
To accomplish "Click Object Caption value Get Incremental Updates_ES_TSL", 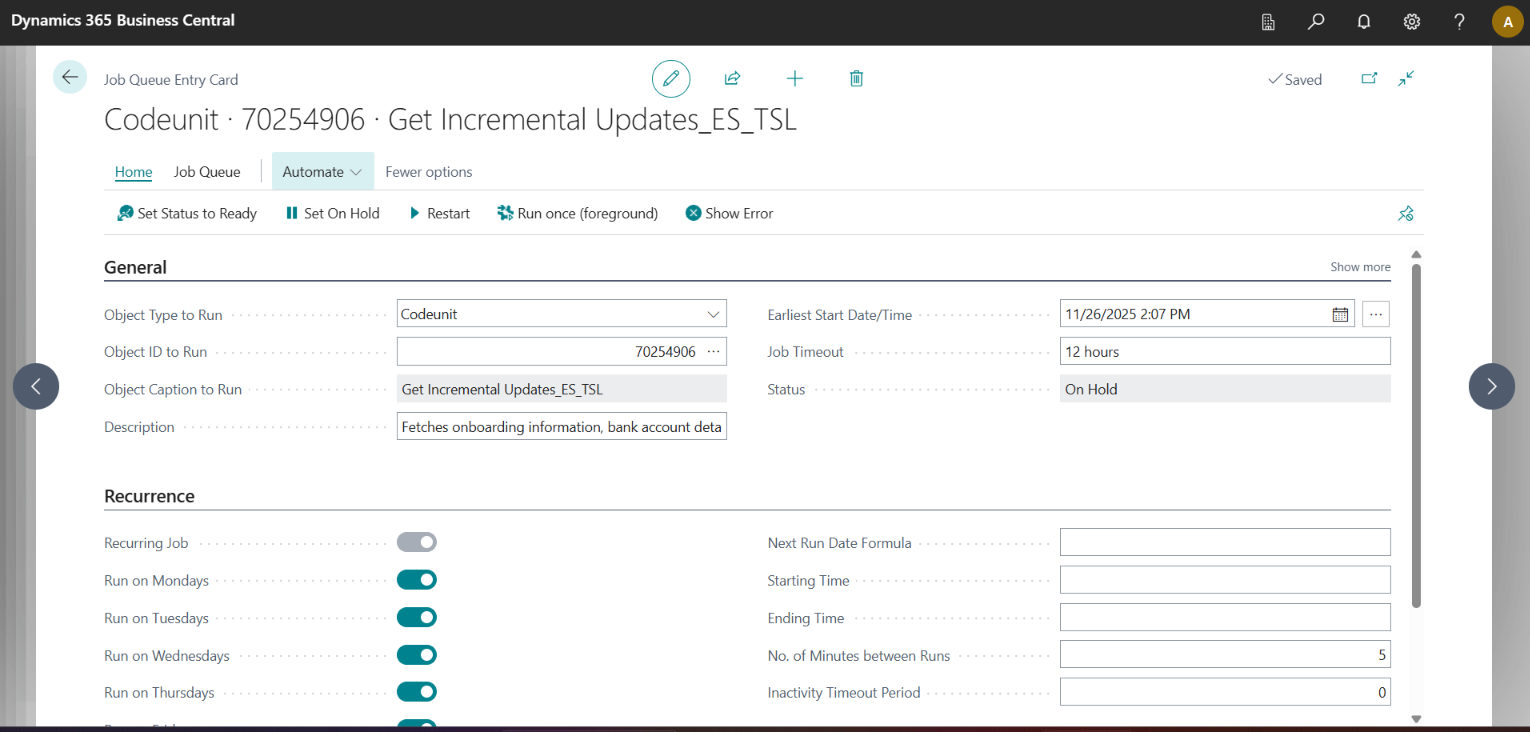I will coord(562,389).
